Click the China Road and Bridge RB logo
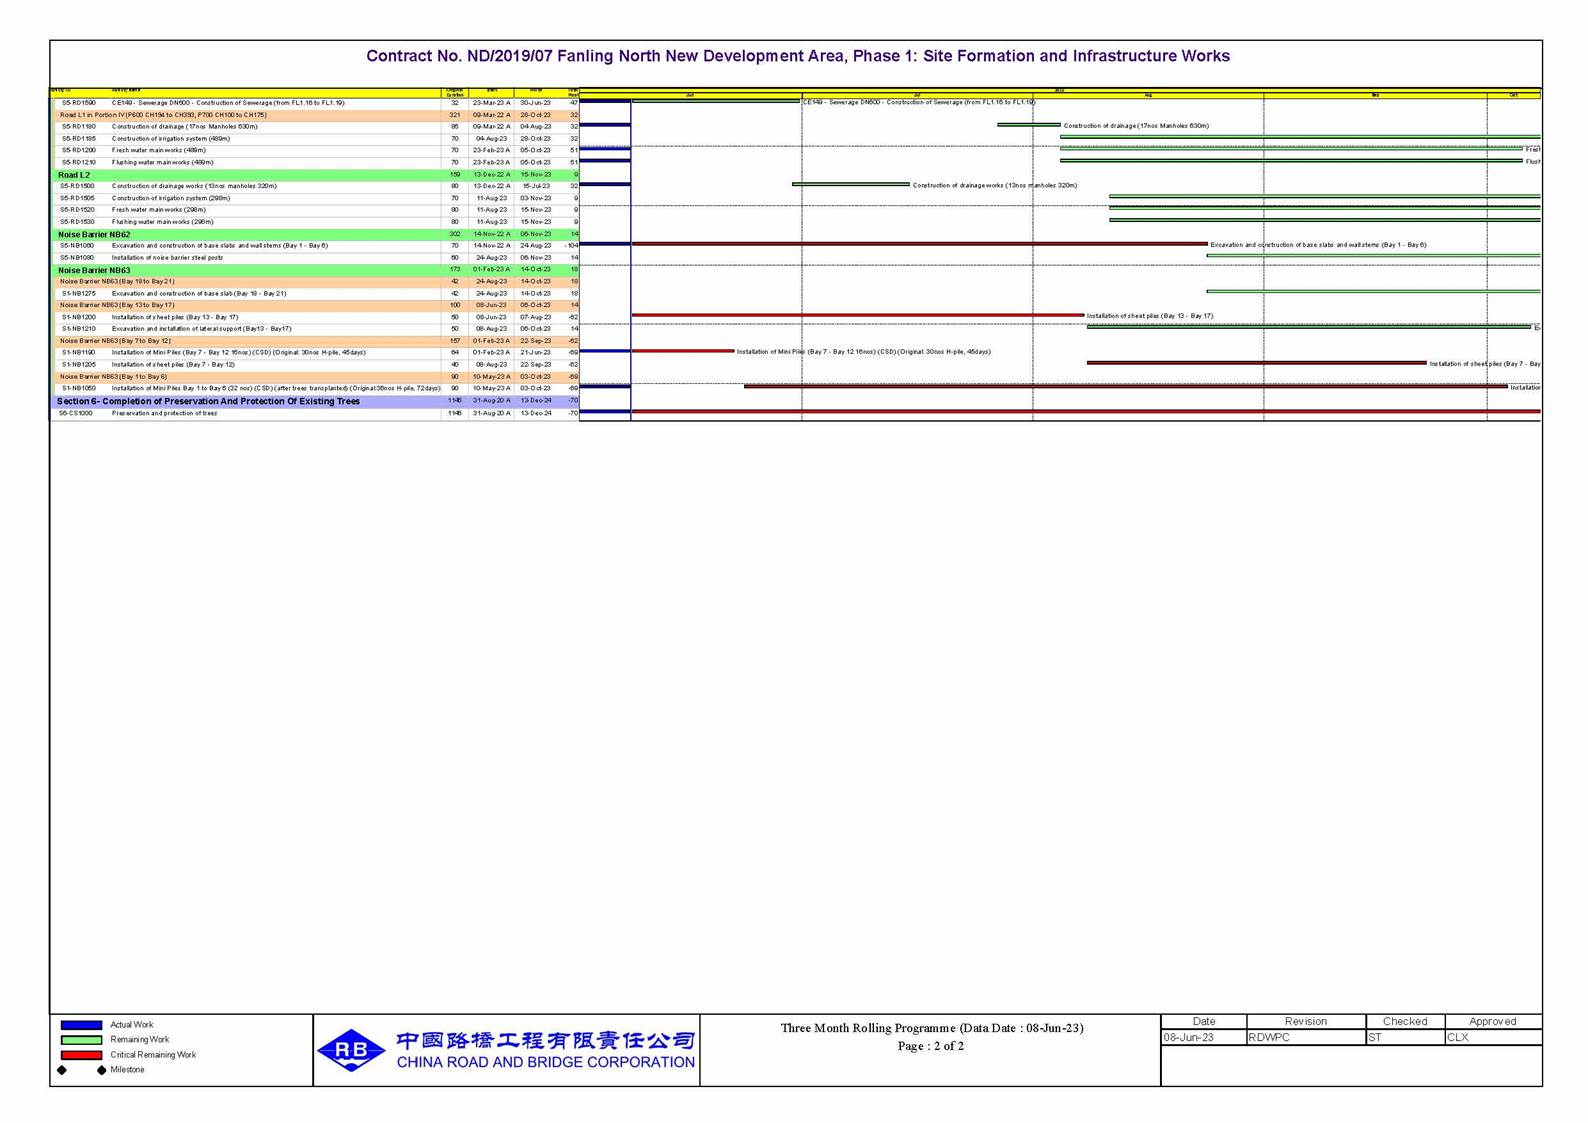Viewport: 1588px width, 1123px height. coord(351,1050)
